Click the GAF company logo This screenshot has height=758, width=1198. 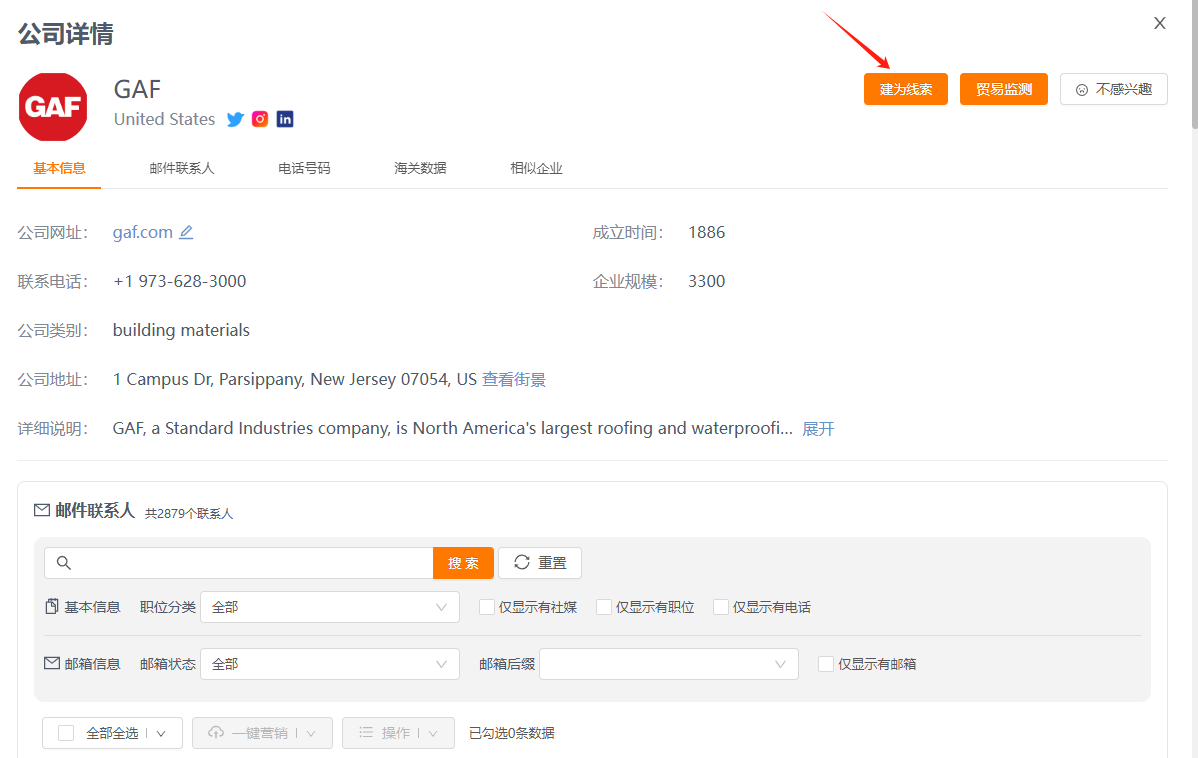(x=53, y=107)
